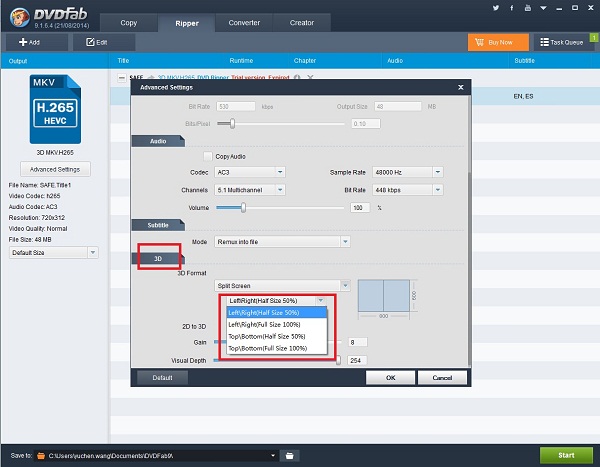Click Edit button in toolbar

[x=104, y=42]
